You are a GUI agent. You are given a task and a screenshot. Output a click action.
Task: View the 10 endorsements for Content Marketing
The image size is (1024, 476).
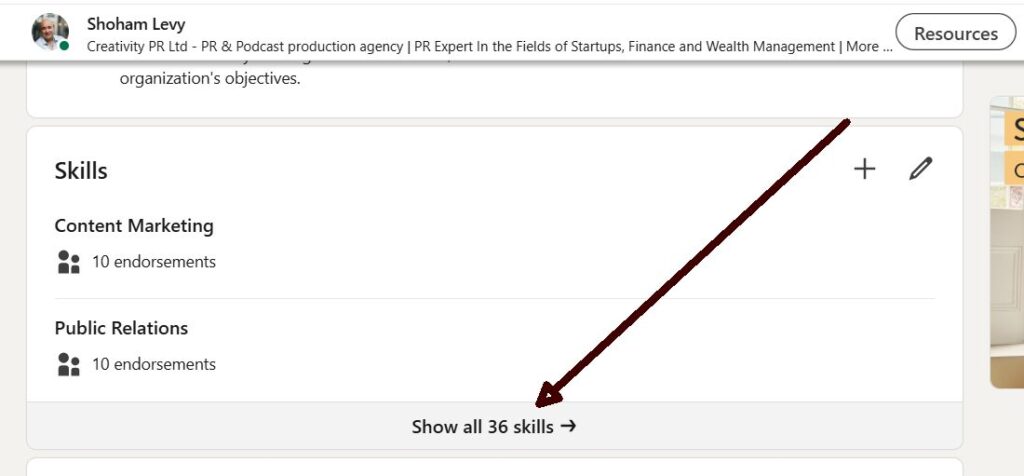coord(154,262)
